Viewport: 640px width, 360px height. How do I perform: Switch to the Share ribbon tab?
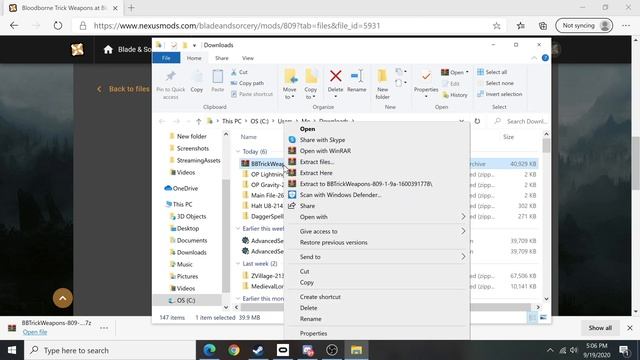click(222, 58)
